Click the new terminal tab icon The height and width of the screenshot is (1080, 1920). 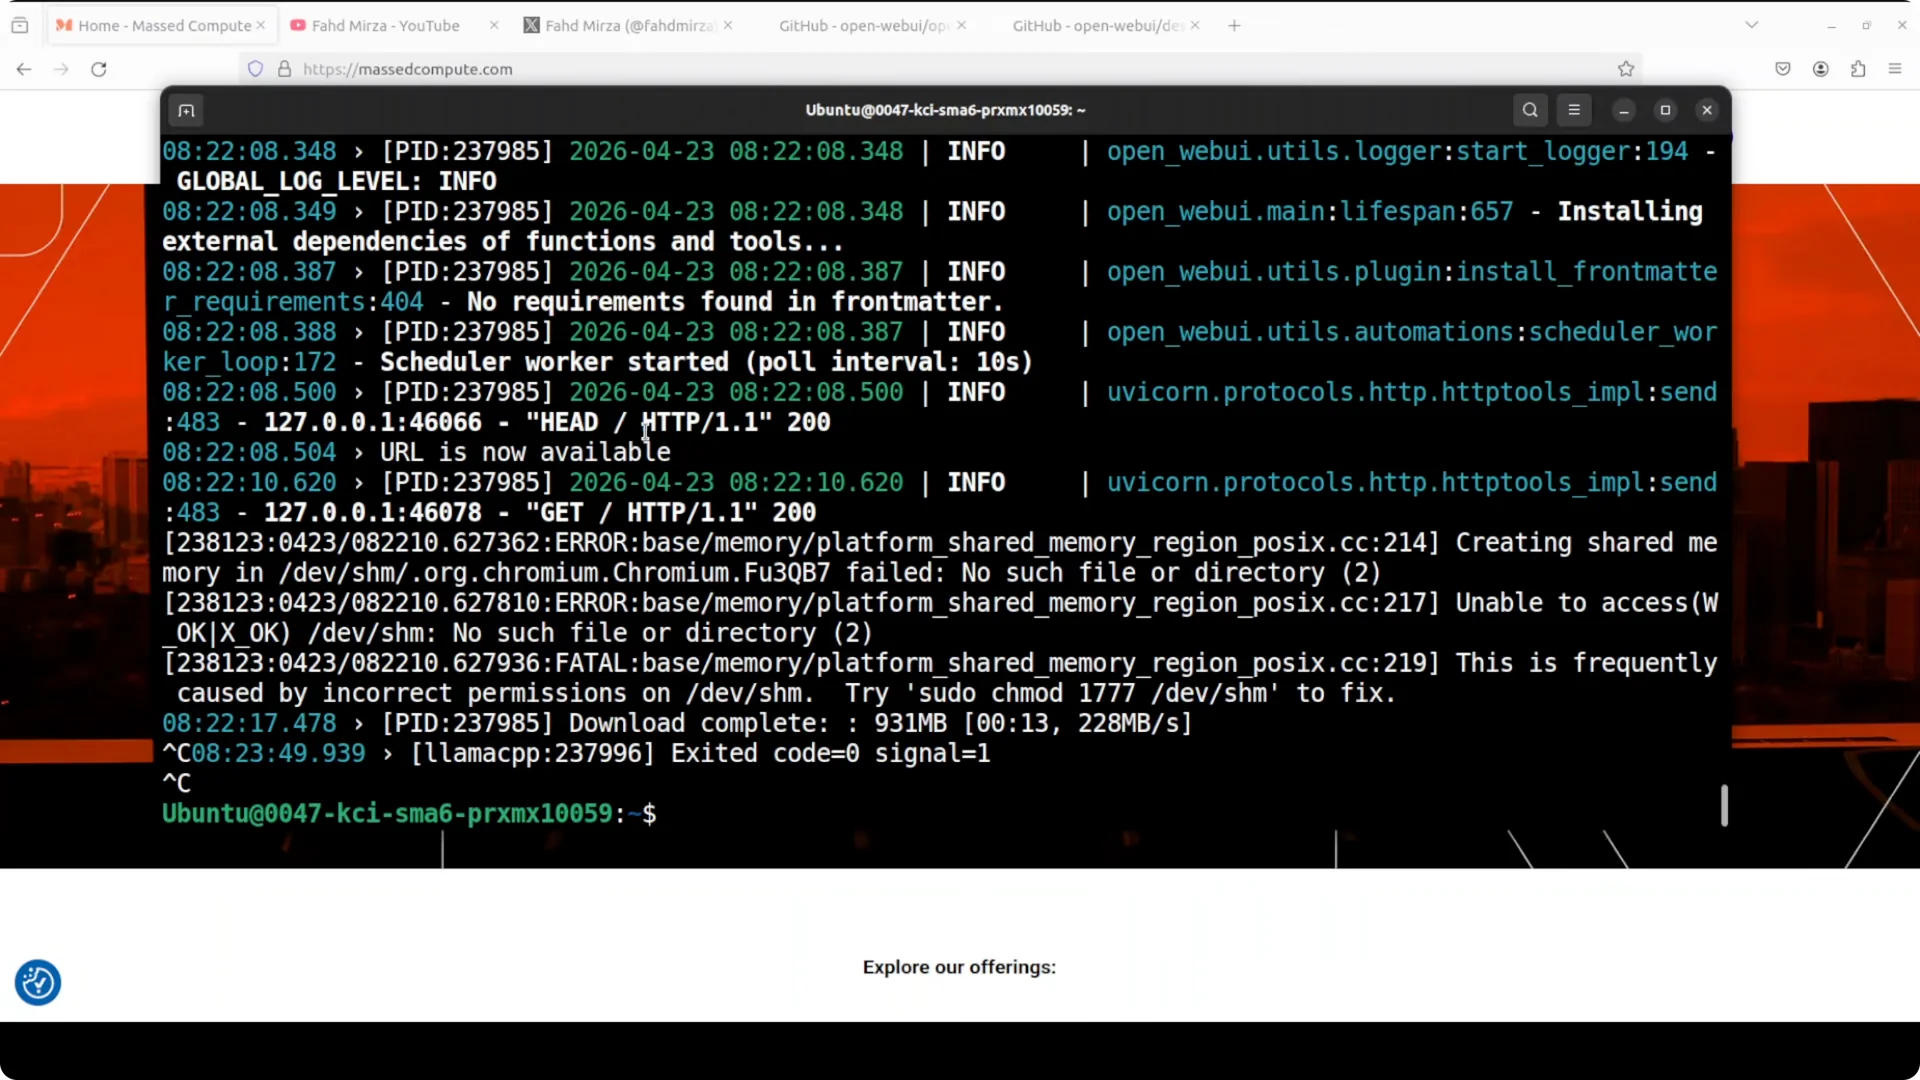pos(186,110)
